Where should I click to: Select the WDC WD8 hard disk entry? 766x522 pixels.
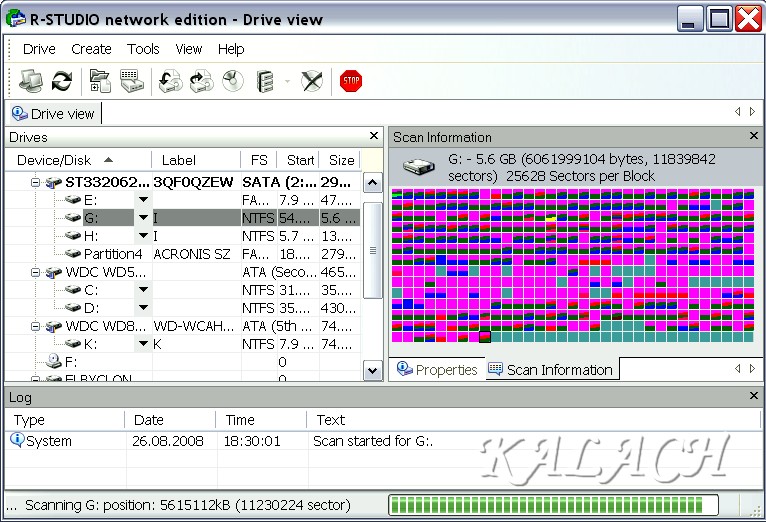tap(183, 326)
